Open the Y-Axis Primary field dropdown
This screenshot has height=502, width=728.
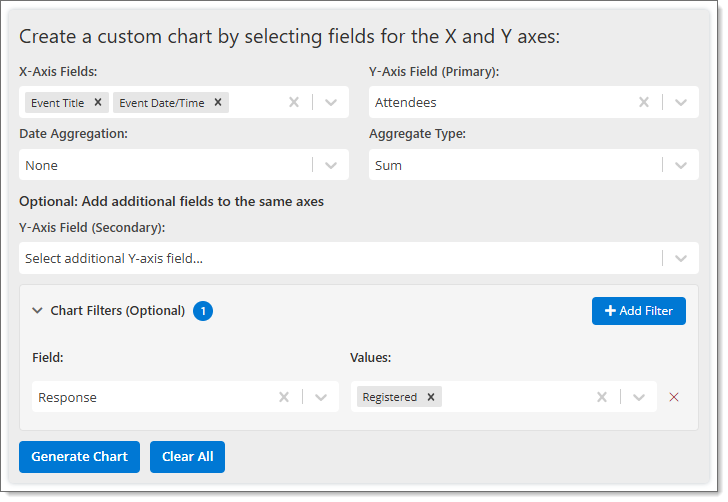681,102
